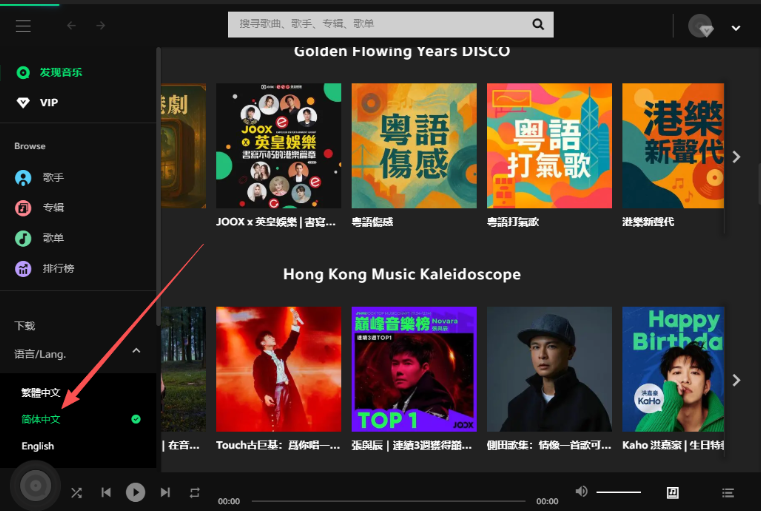This screenshot has height=511, width=761.
Task: Go back with the left arrow
Action: (x=71, y=25)
